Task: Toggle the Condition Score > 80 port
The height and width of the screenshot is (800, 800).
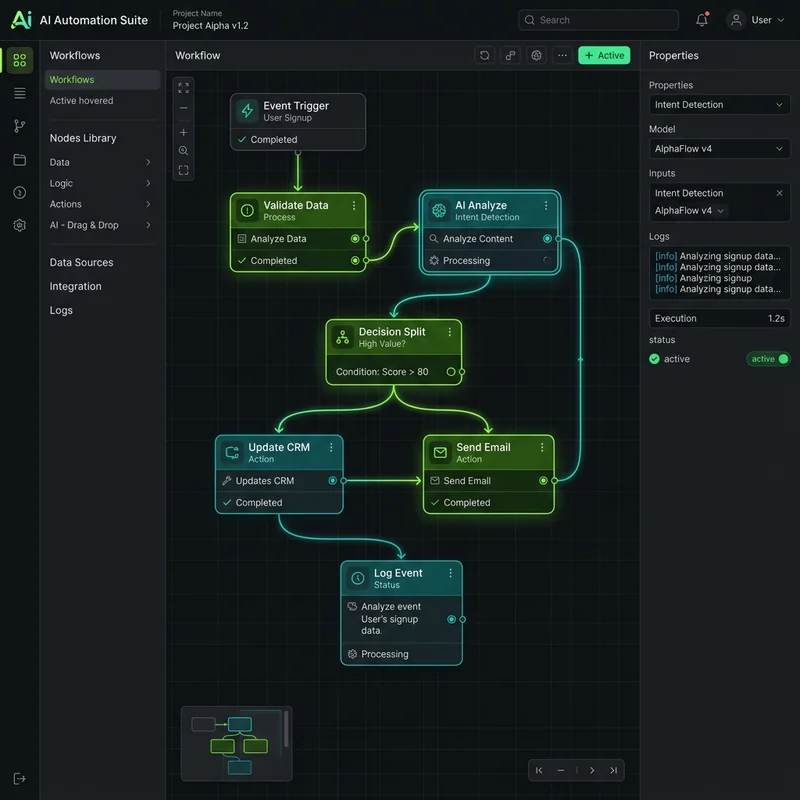Action: coord(451,371)
